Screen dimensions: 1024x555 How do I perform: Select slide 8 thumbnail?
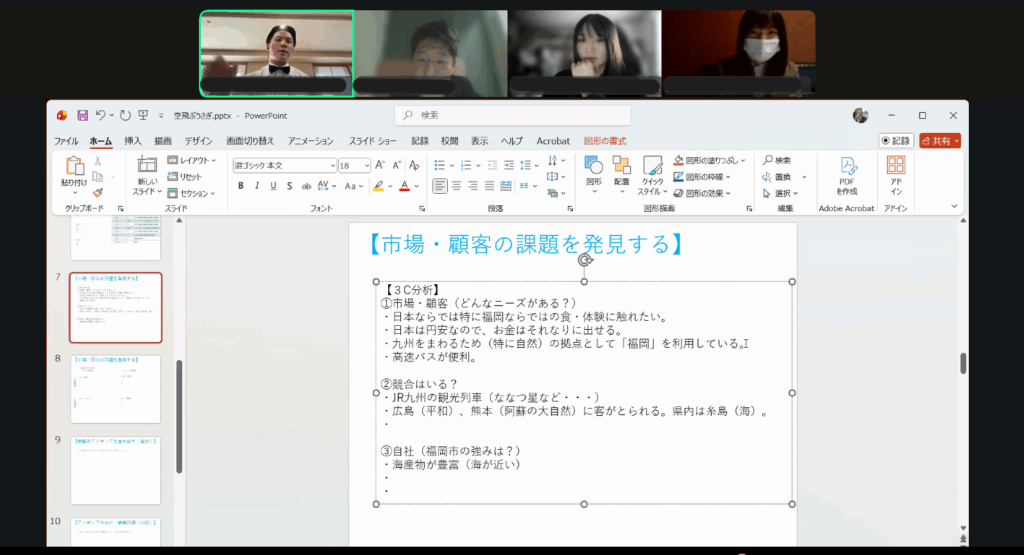click(116, 388)
